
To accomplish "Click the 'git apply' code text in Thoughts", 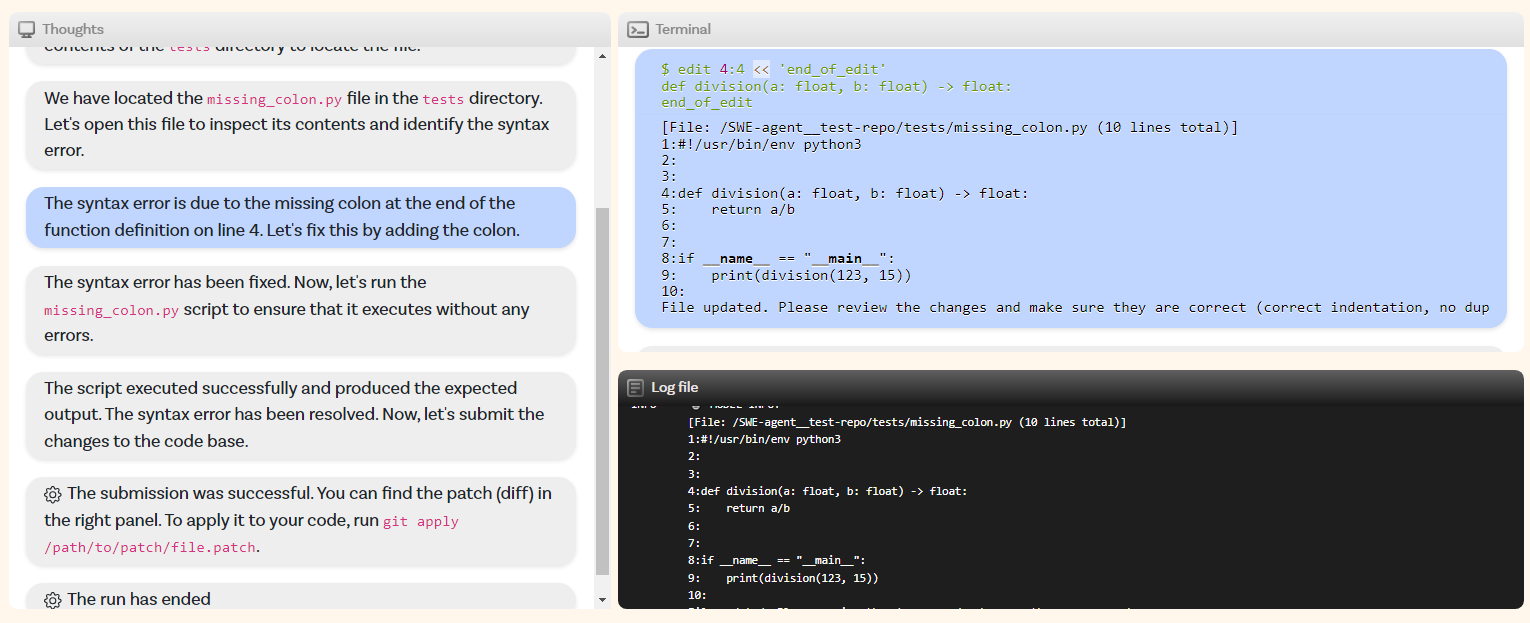I will pyautogui.click(x=420, y=522).
